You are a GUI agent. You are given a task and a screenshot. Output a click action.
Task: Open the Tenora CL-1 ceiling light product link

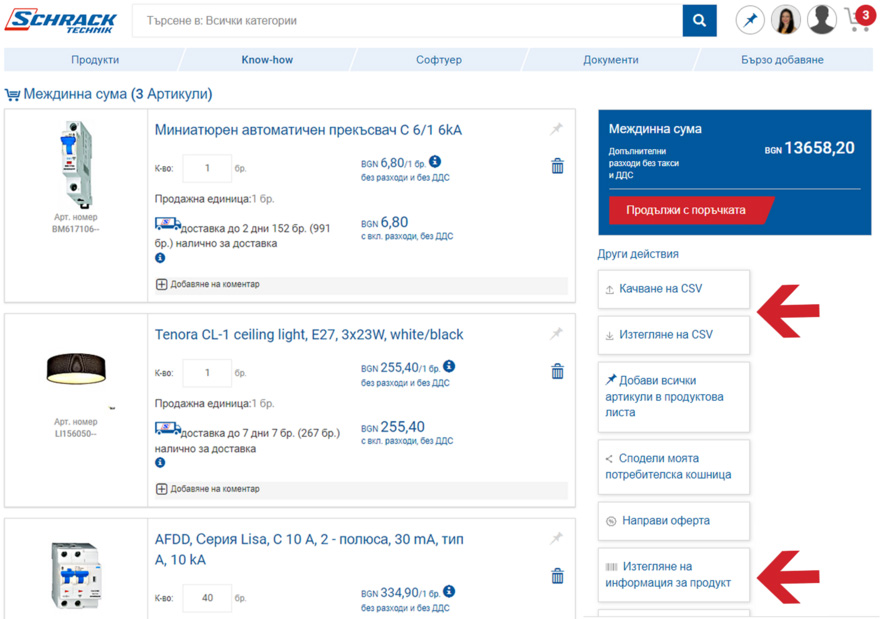[x=309, y=334]
